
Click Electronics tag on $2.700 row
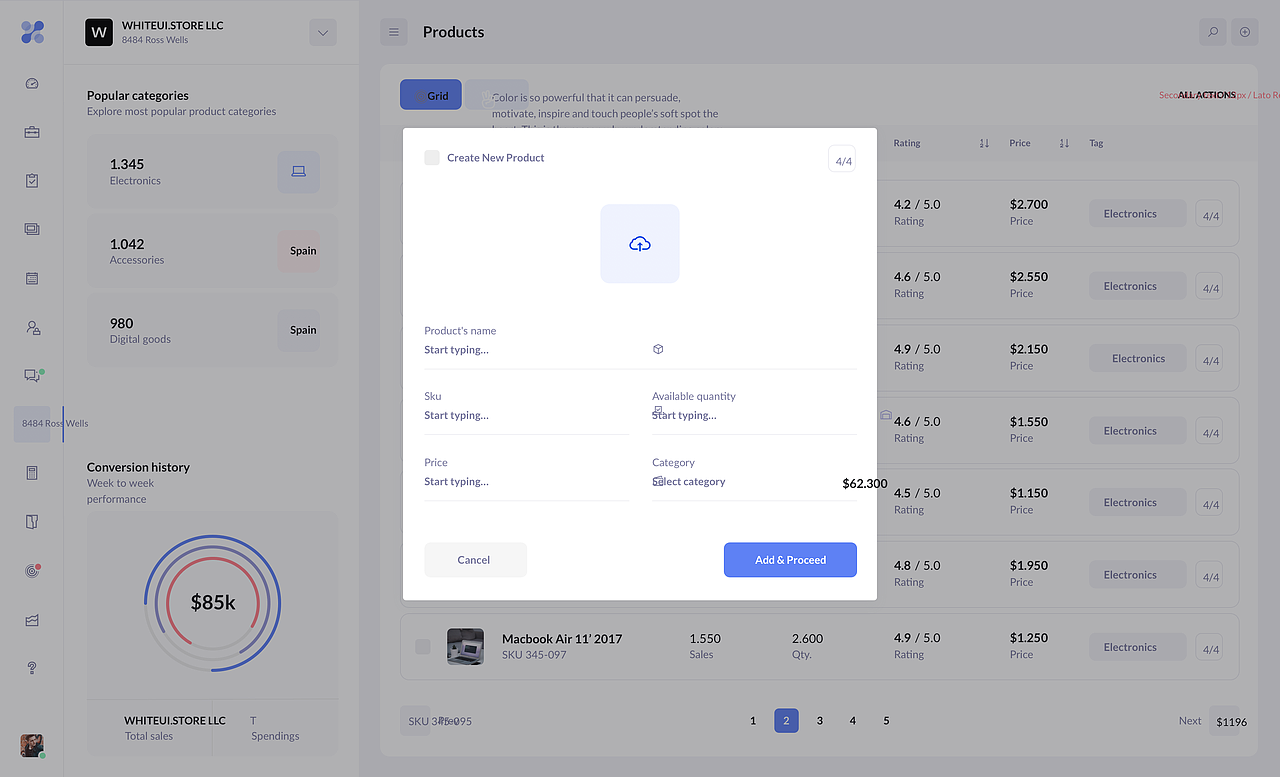coord(1138,214)
